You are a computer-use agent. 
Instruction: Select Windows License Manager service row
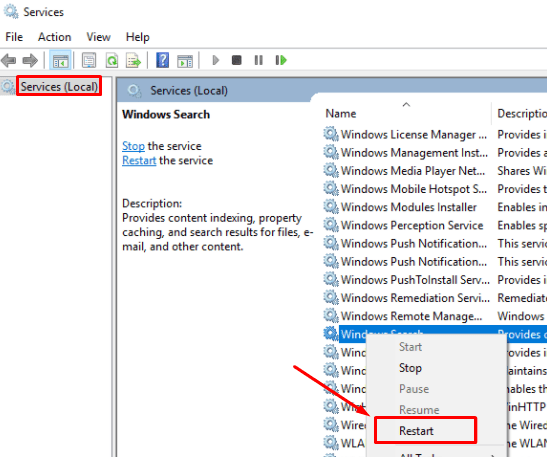tap(435, 134)
